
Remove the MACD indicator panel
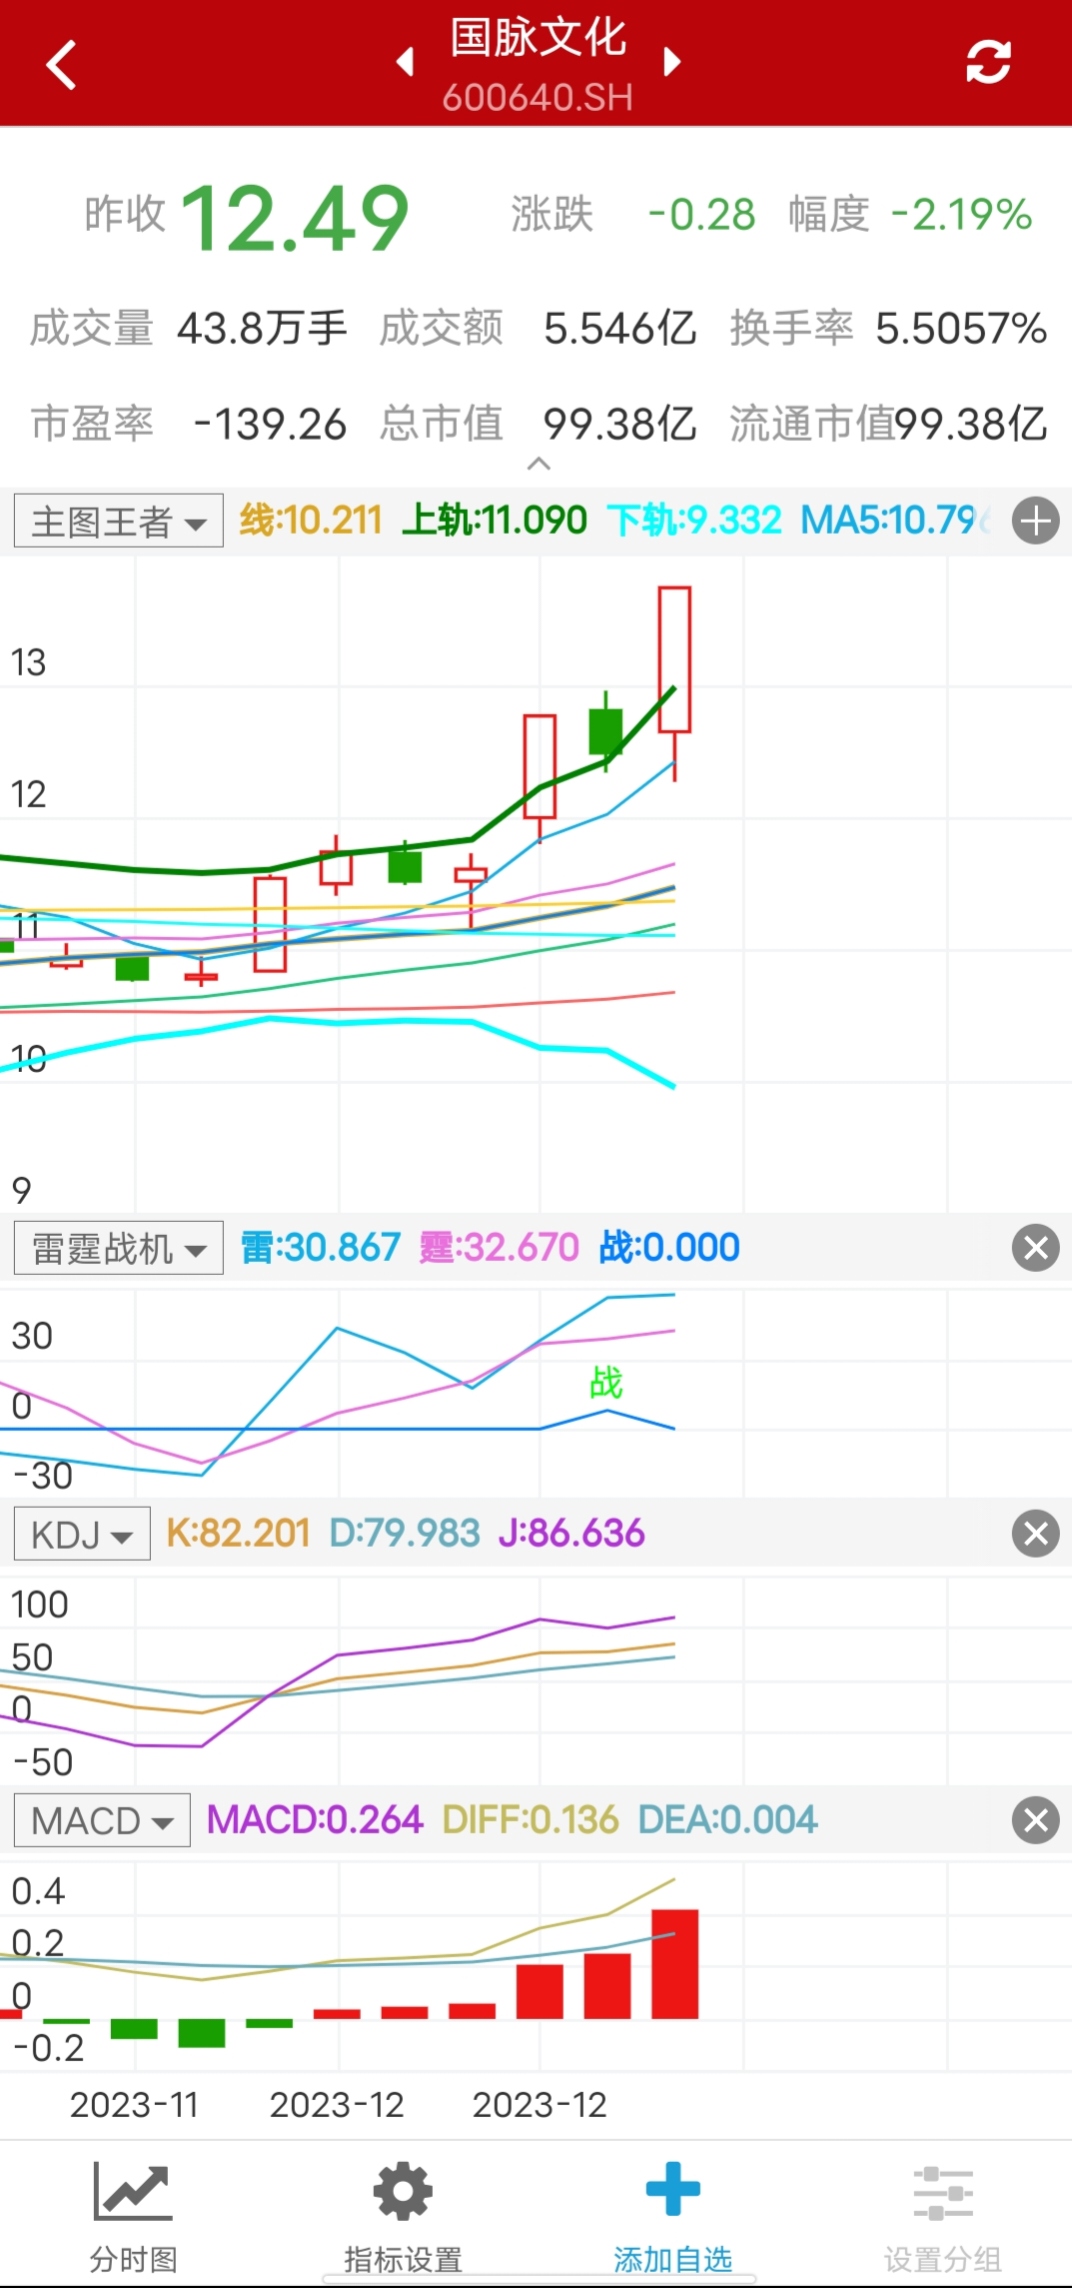(1035, 1820)
